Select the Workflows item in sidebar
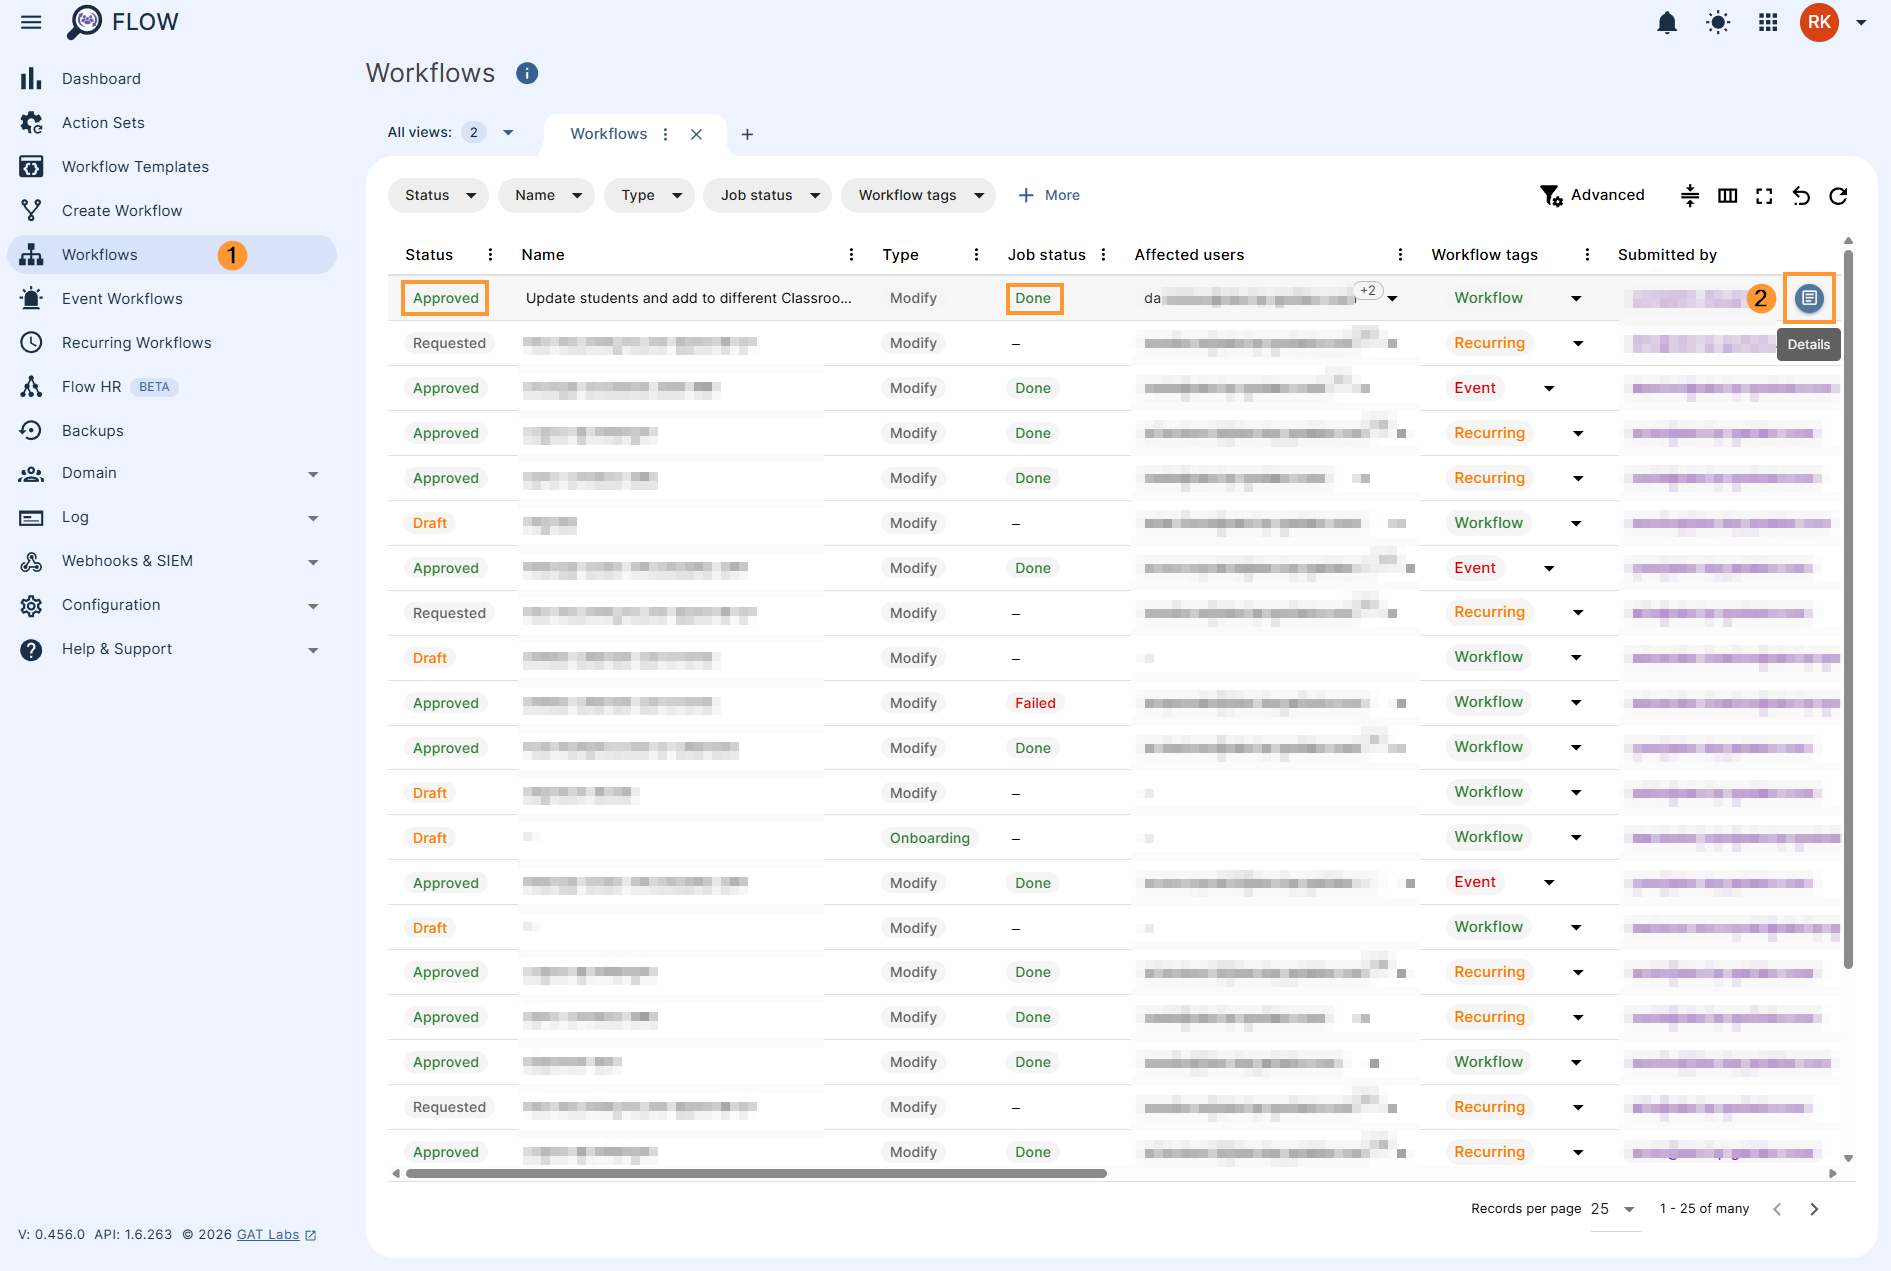The image size is (1891, 1271). click(172, 255)
